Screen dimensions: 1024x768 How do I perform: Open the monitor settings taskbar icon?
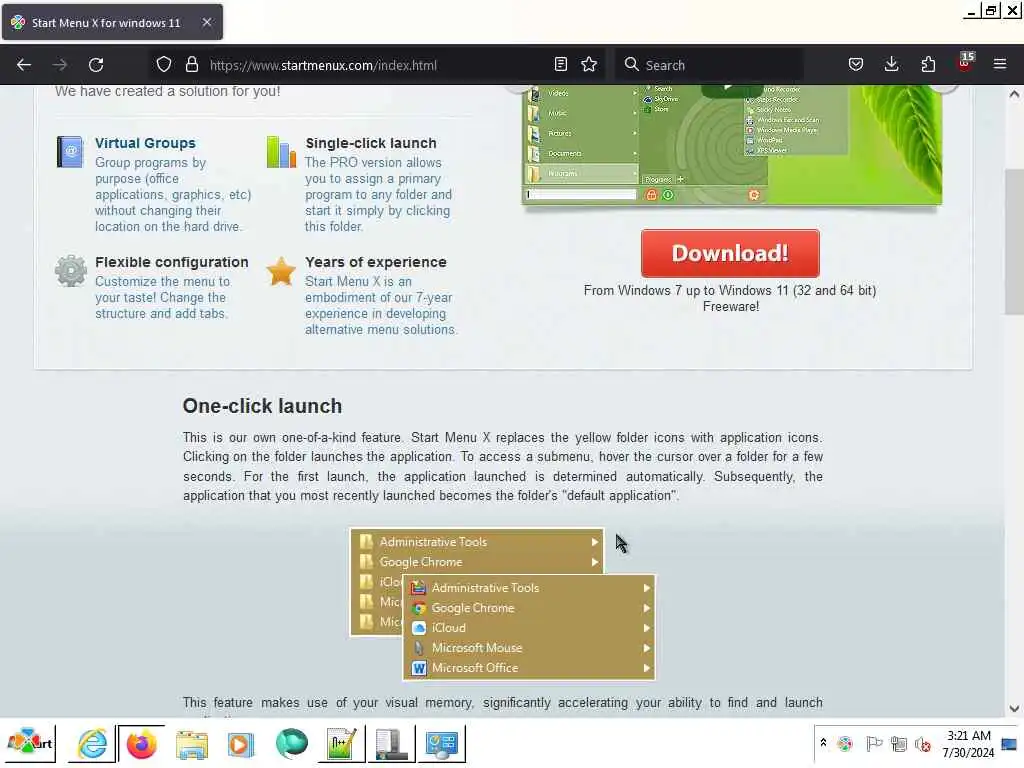tap(441, 744)
